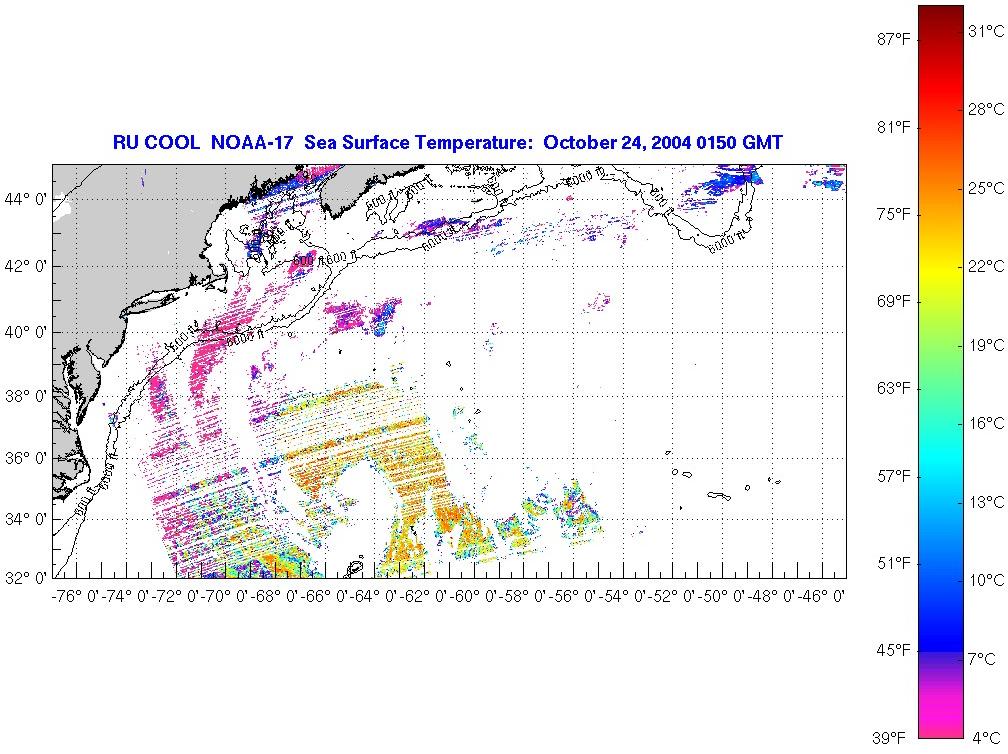
Task: Click the -56° 0' longitude label
Action: click(x=573, y=596)
